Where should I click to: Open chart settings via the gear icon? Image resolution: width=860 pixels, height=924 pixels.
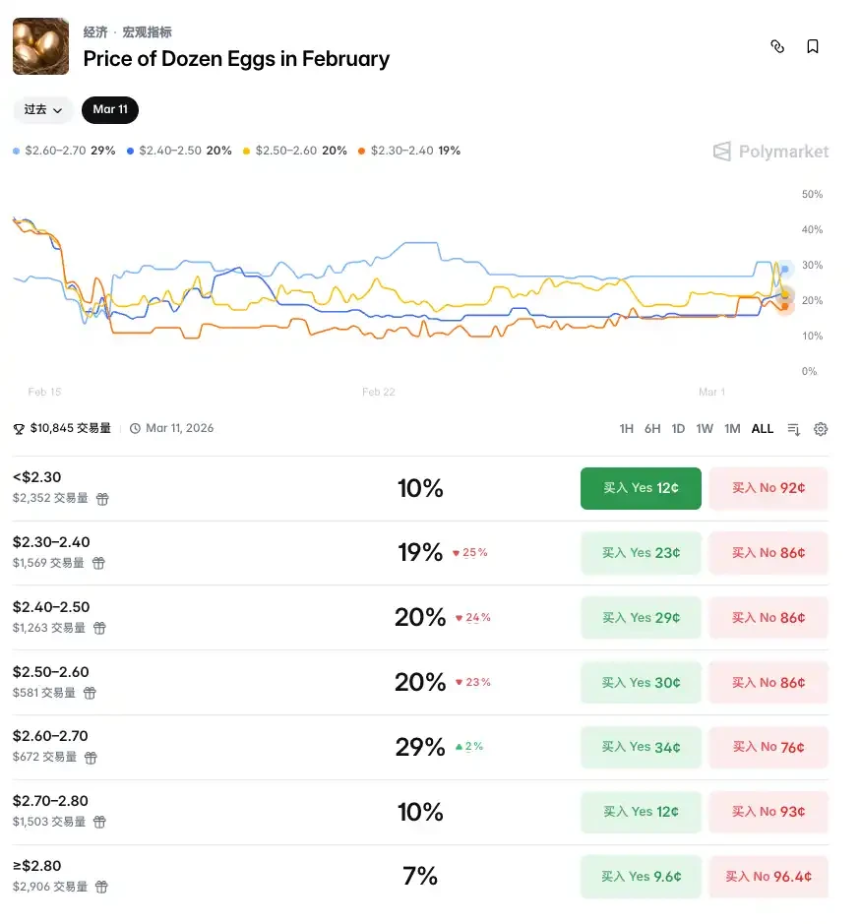tap(822, 428)
